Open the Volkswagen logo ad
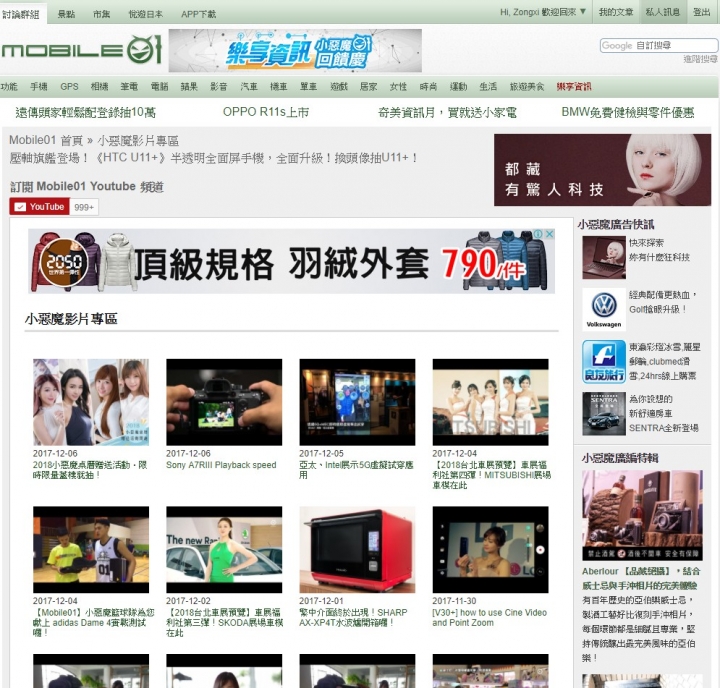Screen dimensions: 720x688 coord(603,310)
